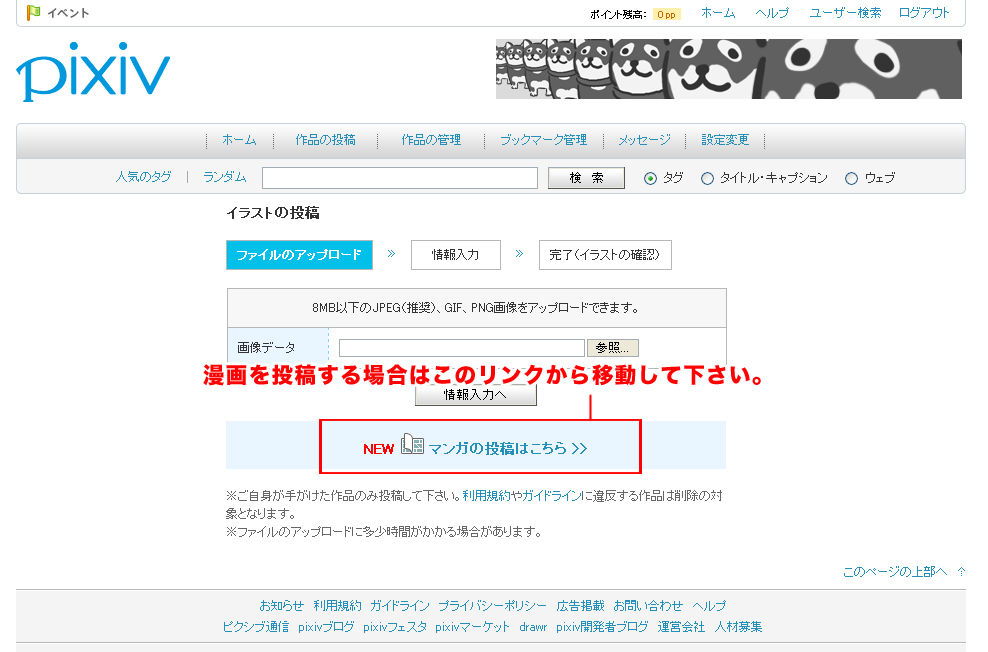Open drawr in the footer
Viewport: 988px width, 652px height.
click(x=533, y=627)
